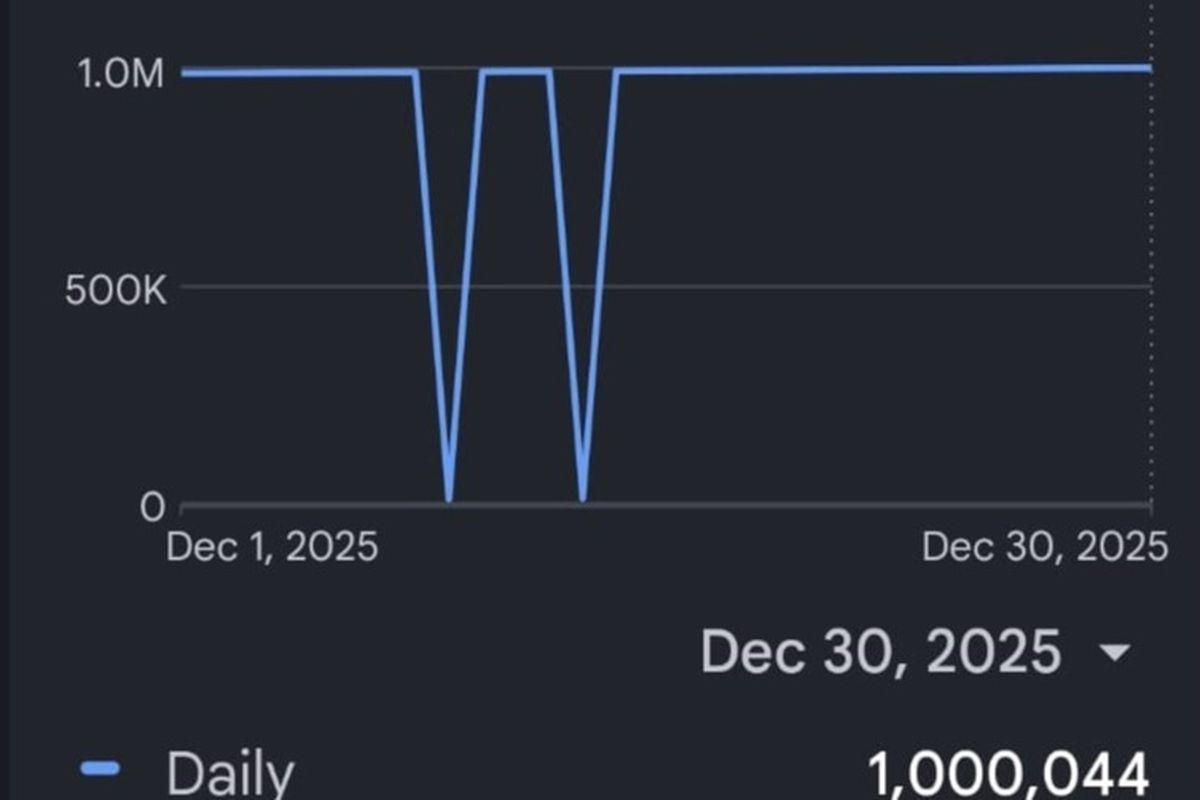Click the dotted vertical marker line at Dec 30
The width and height of the screenshot is (1200, 800).
[1152, 300]
